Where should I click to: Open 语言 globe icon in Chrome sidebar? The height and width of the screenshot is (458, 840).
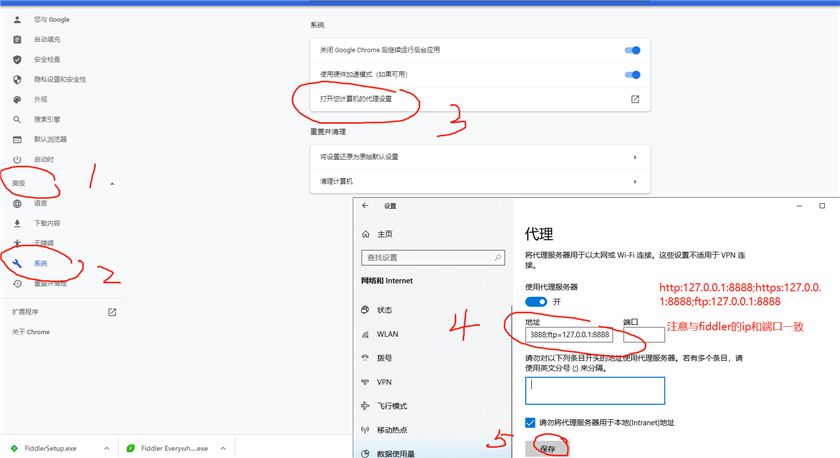point(17,204)
